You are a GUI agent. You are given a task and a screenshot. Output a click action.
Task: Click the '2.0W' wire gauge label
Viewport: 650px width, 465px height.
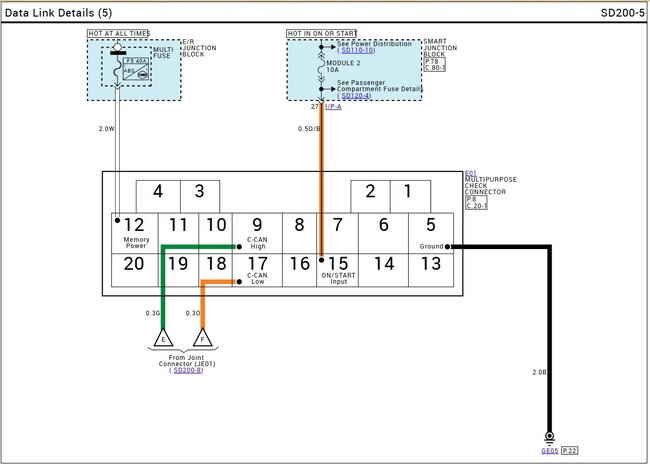(106, 129)
